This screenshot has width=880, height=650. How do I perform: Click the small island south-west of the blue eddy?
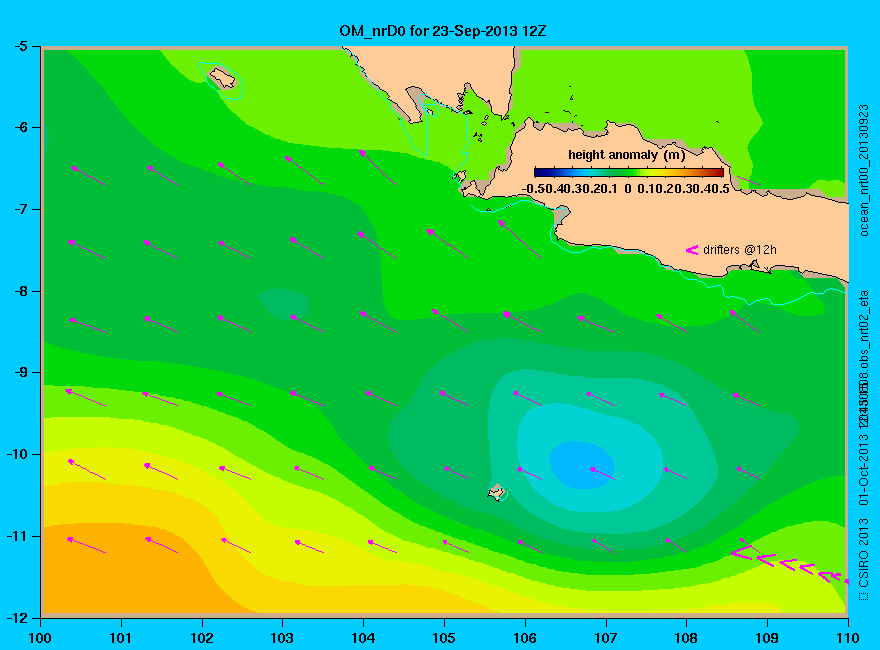point(497,493)
